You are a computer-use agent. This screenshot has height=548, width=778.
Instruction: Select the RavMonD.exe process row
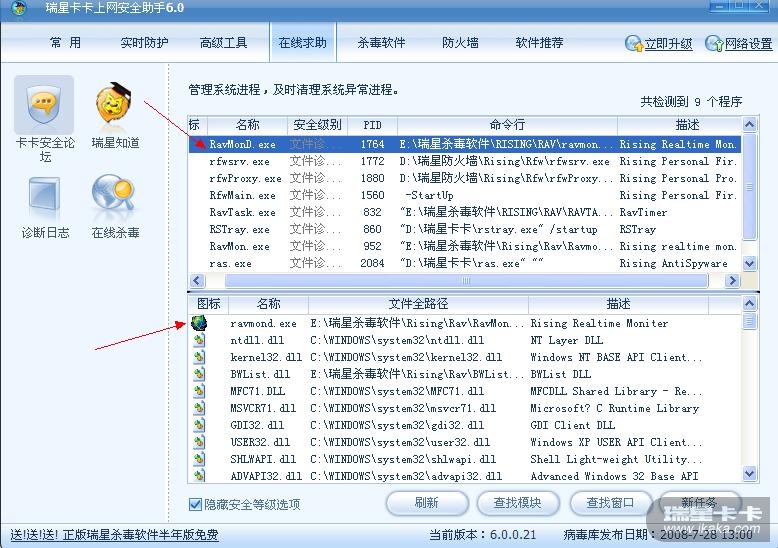click(x=464, y=144)
